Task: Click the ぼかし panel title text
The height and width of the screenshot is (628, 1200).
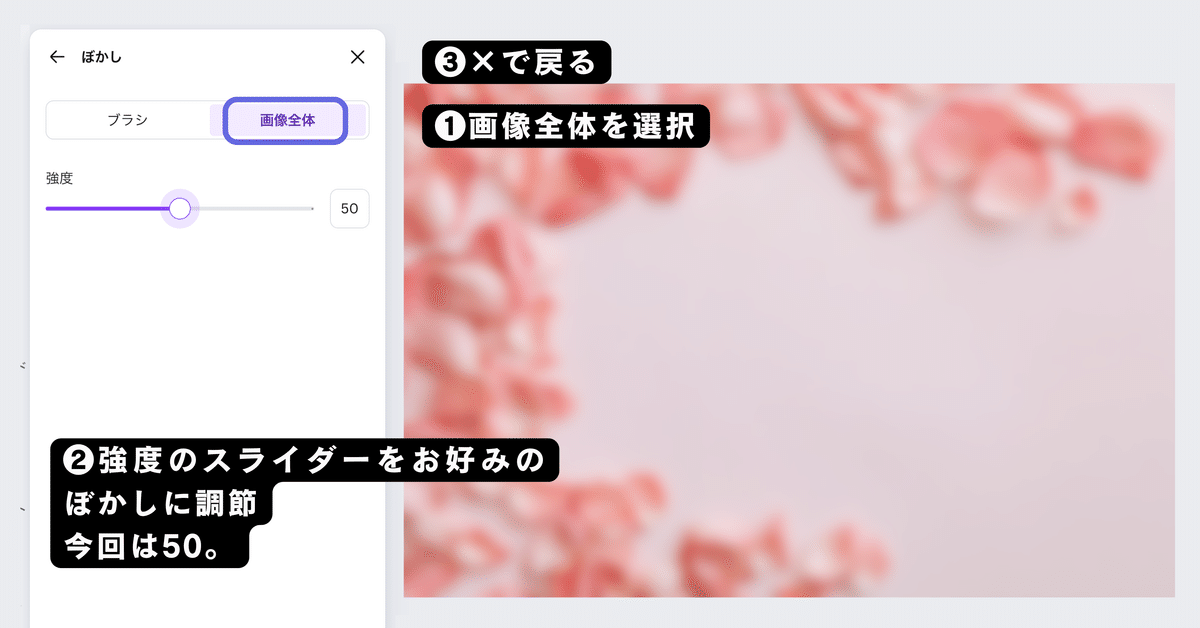Action: (x=102, y=57)
